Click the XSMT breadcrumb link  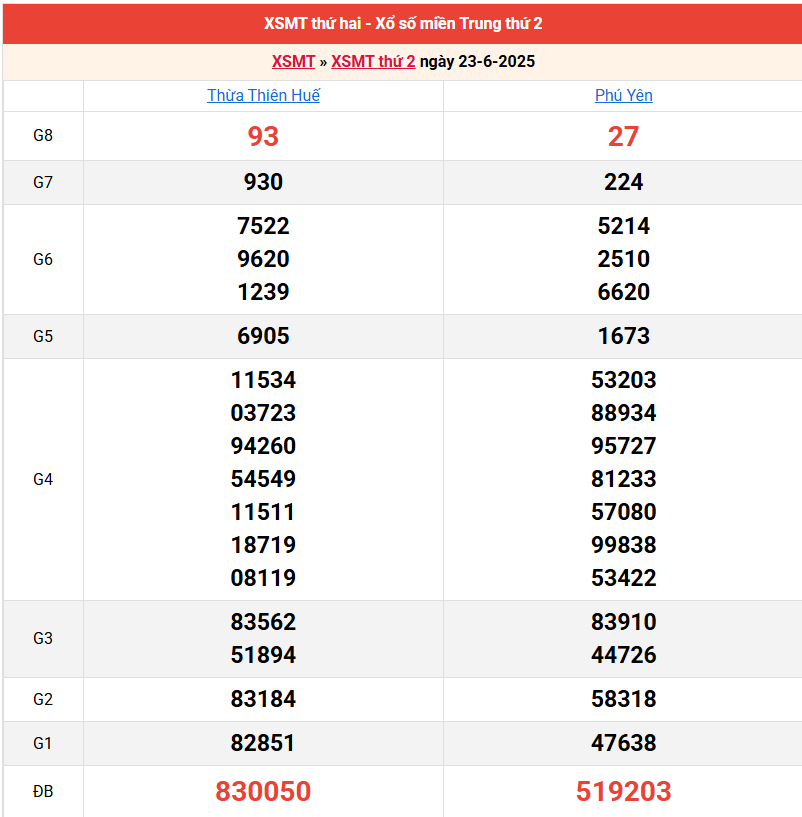[293, 62]
